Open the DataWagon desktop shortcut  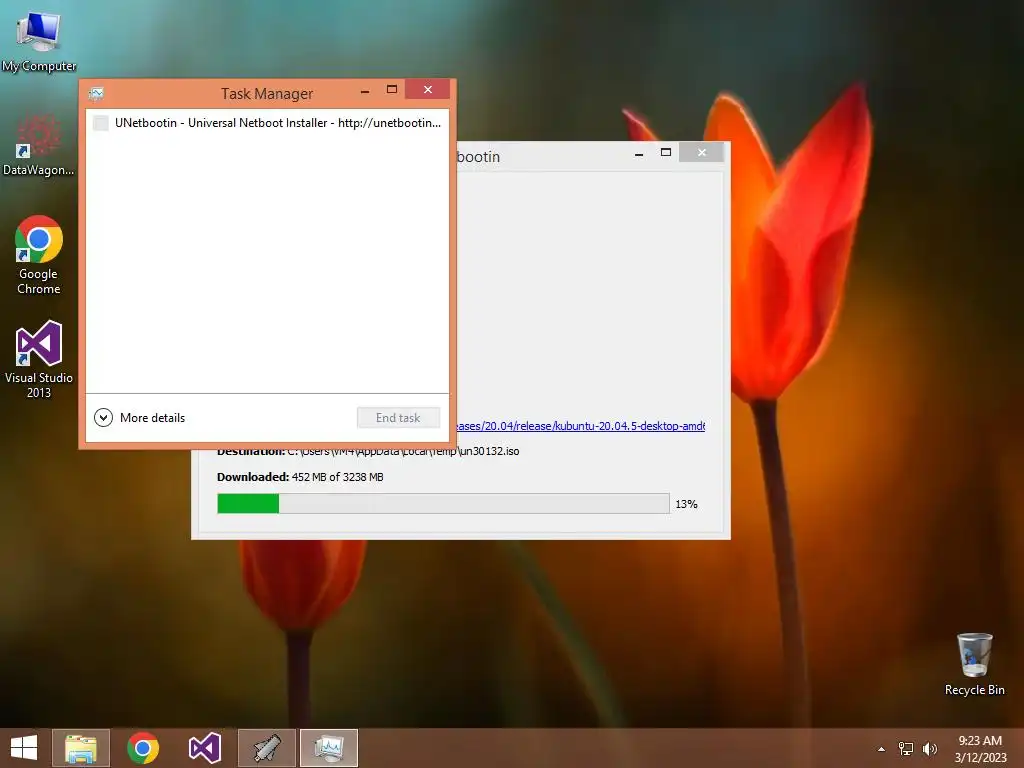point(39,145)
